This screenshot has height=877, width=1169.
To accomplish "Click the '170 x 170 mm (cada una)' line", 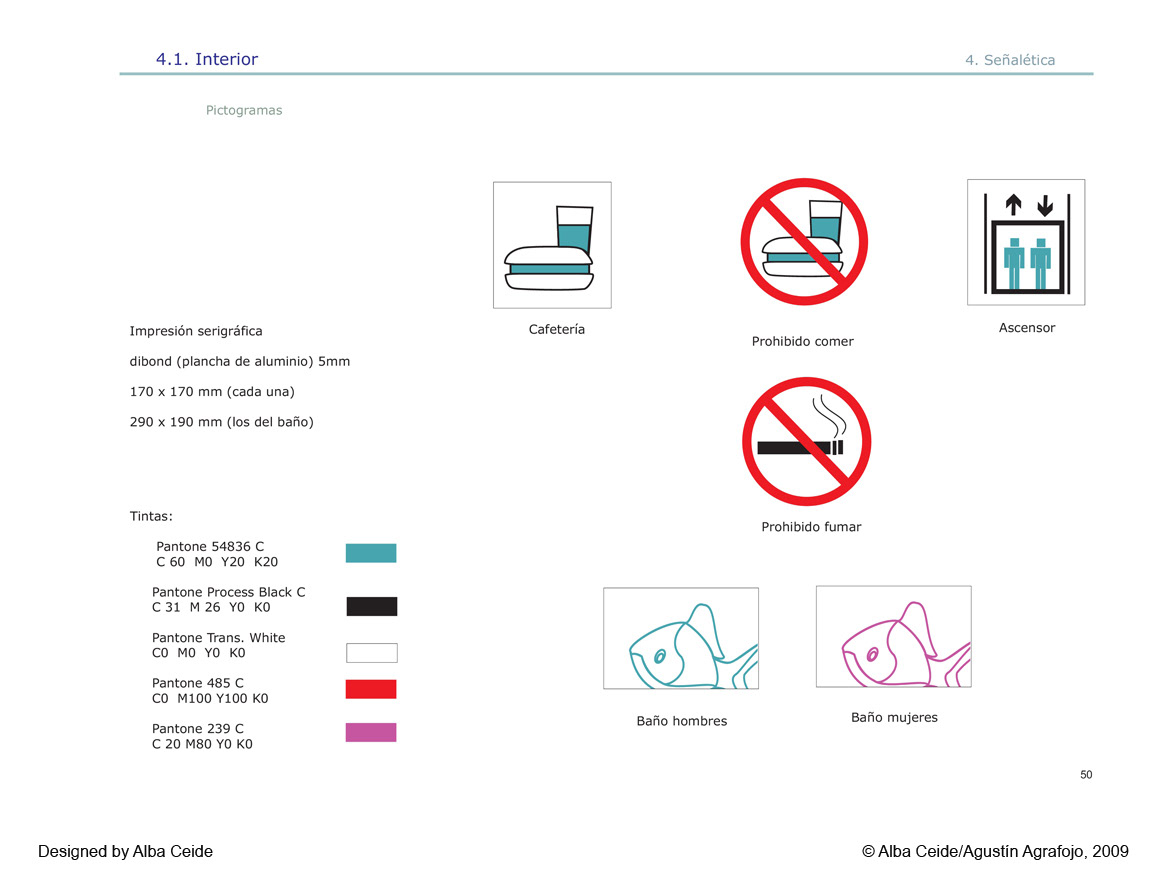I will point(212,392).
